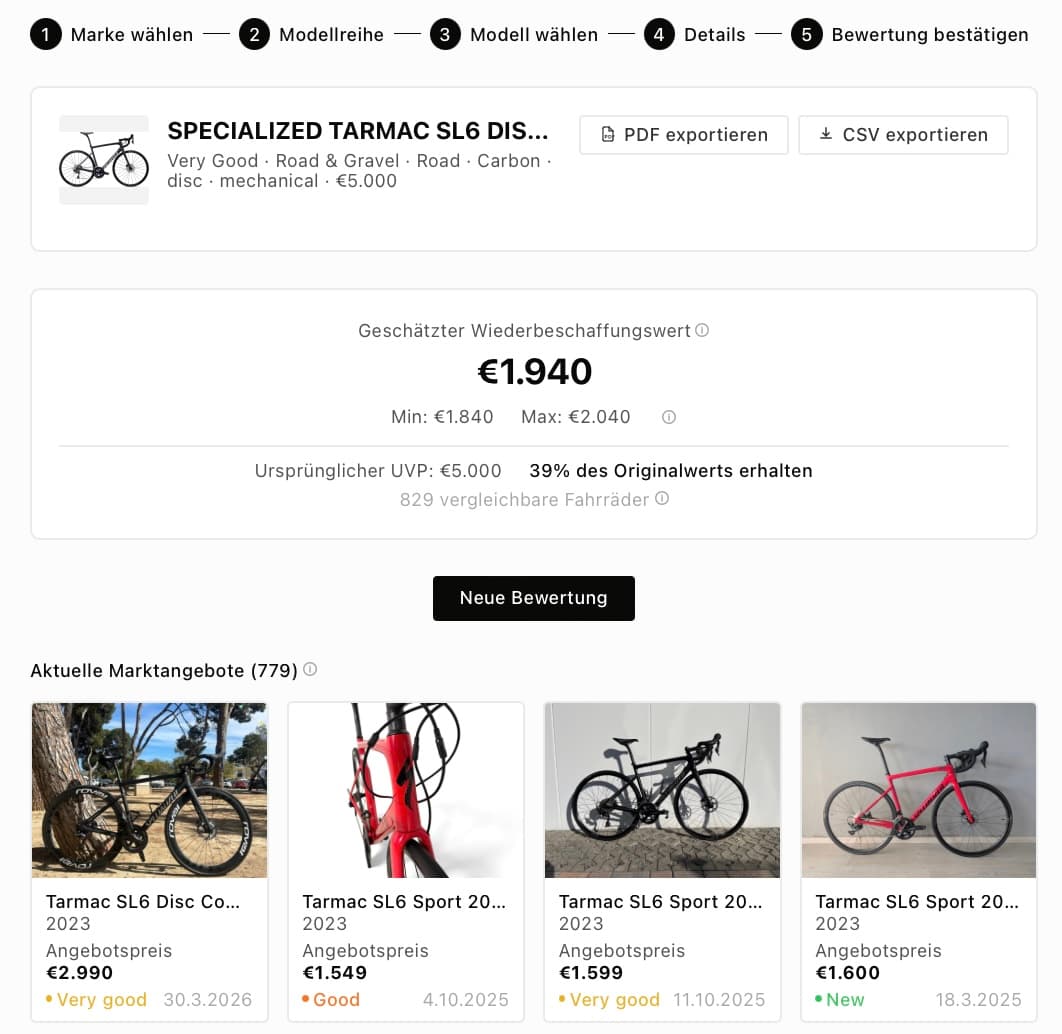Screen dimensions: 1062x1034
Task: Open the black bike listing priced €1.599
Action: click(662, 790)
